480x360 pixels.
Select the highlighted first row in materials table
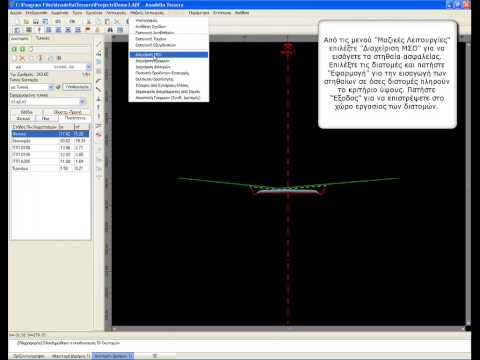50,134
